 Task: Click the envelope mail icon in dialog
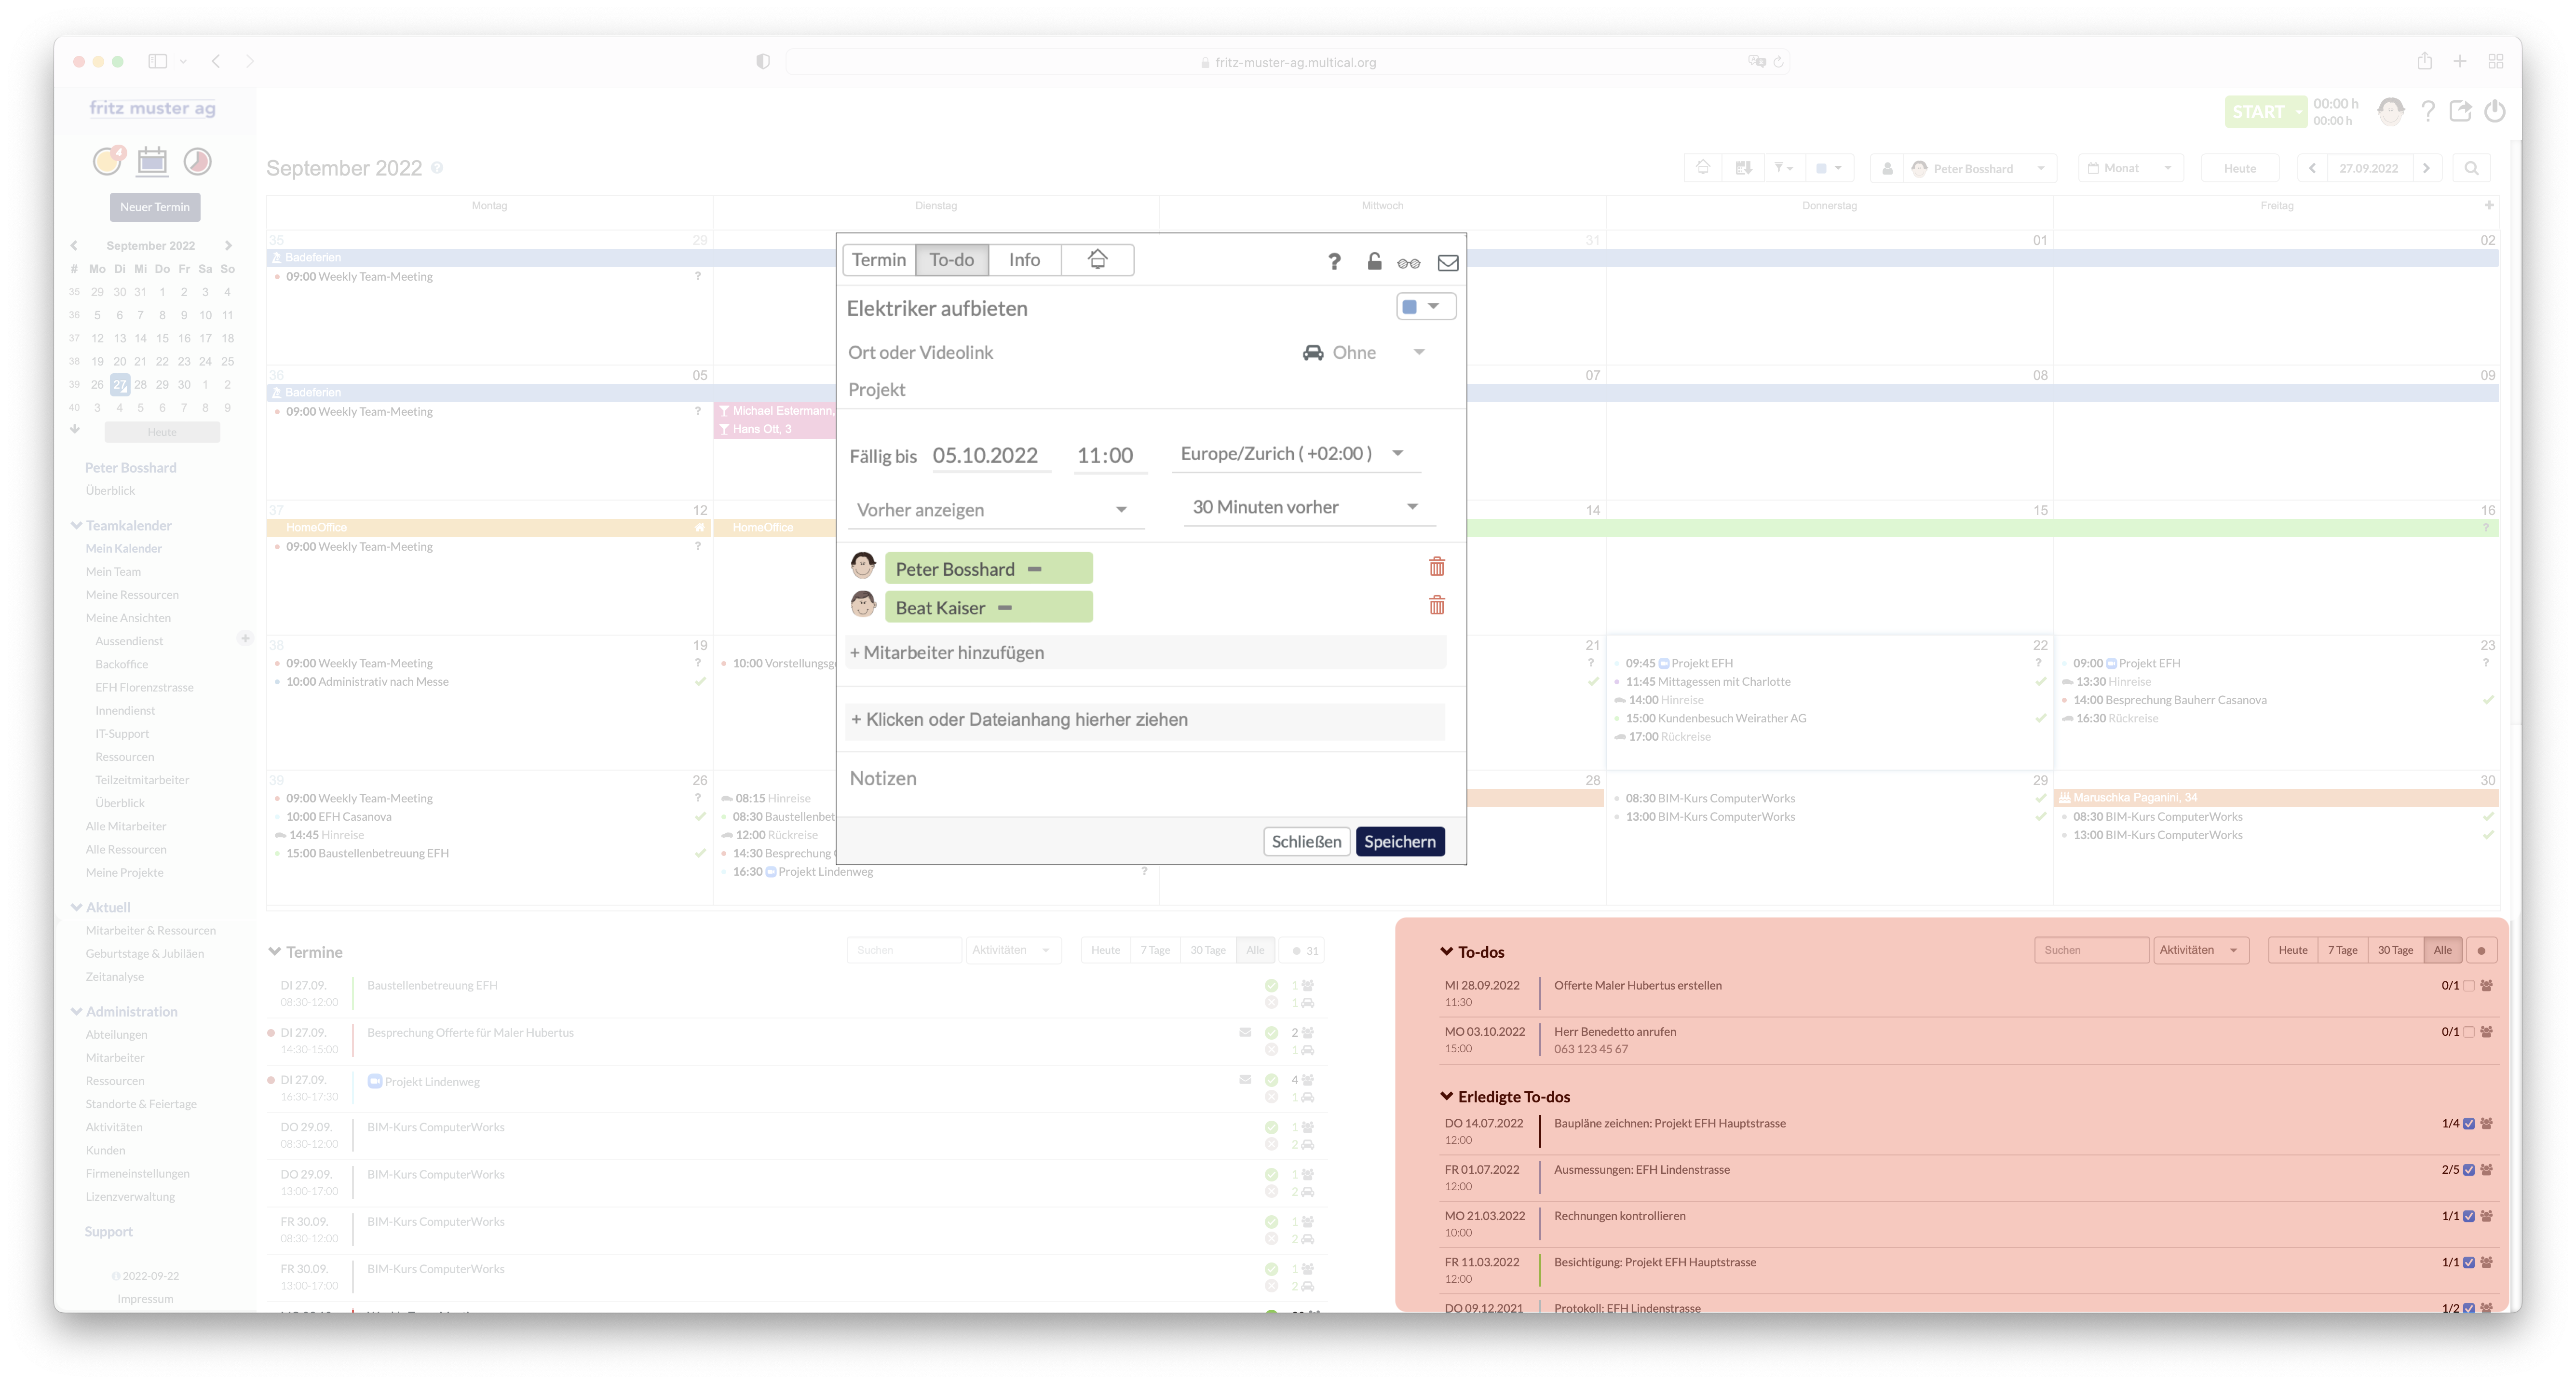[1447, 263]
